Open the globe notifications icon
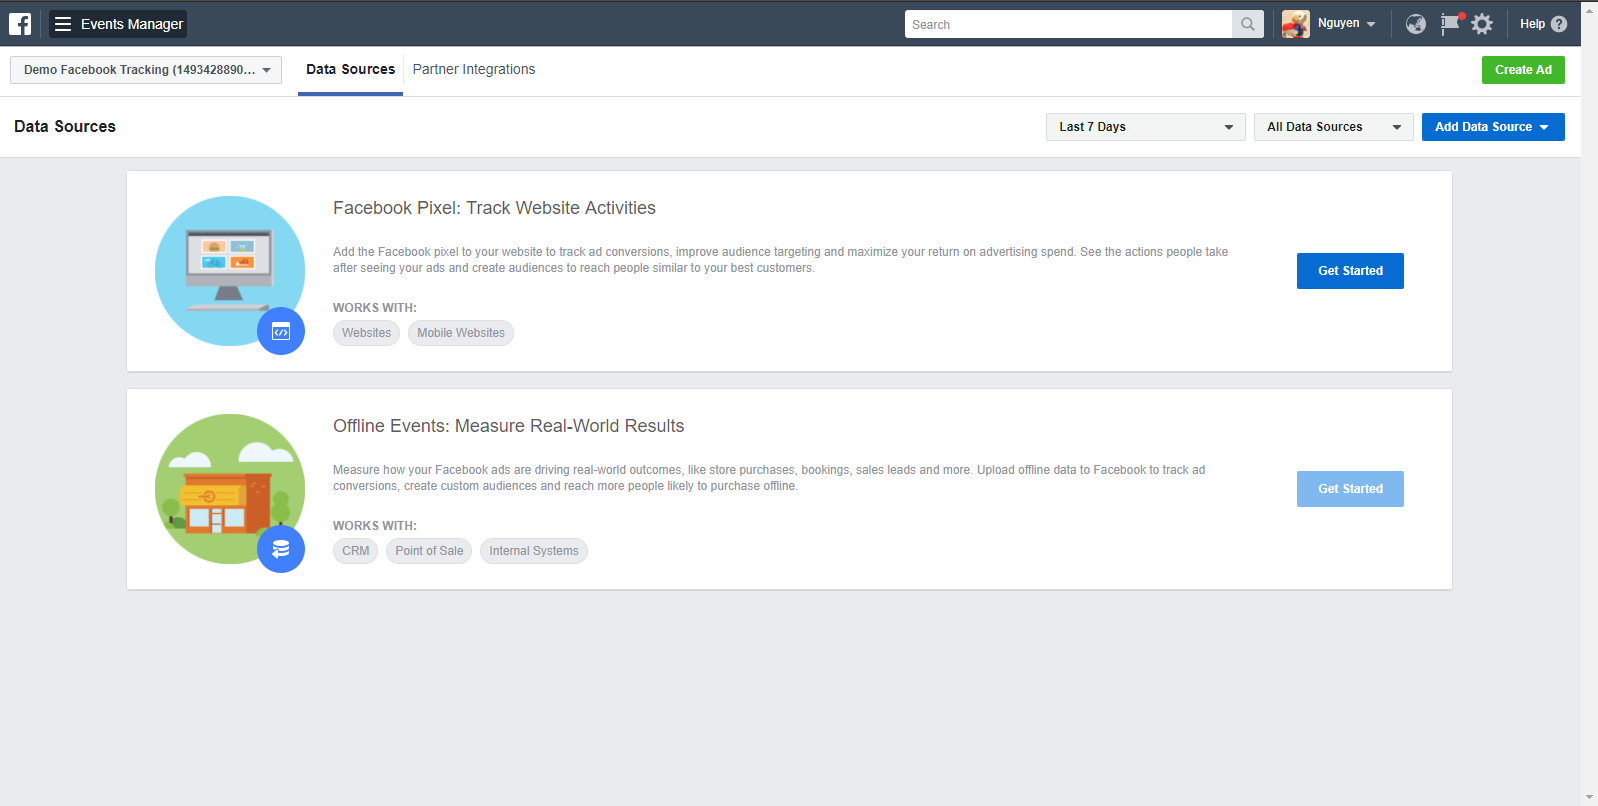This screenshot has width=1598, height=806. (x=1415, y=24)
